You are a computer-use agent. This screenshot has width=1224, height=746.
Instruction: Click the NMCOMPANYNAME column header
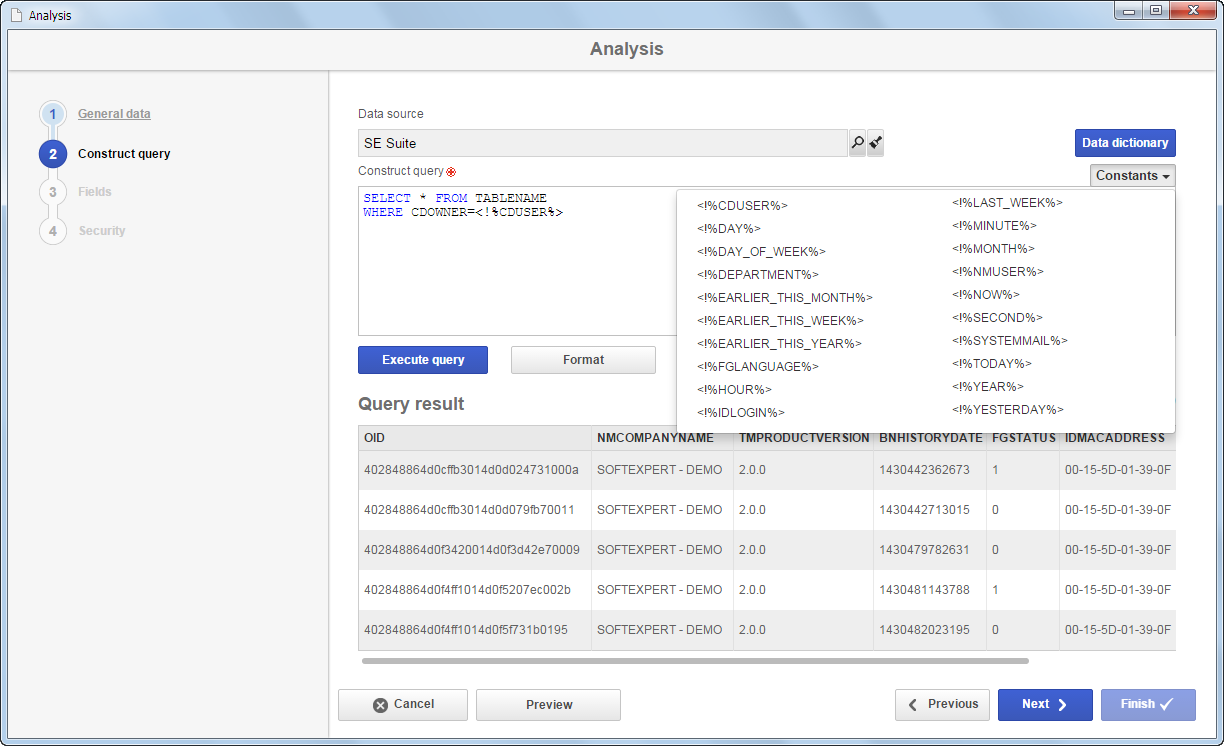point(662,438)
